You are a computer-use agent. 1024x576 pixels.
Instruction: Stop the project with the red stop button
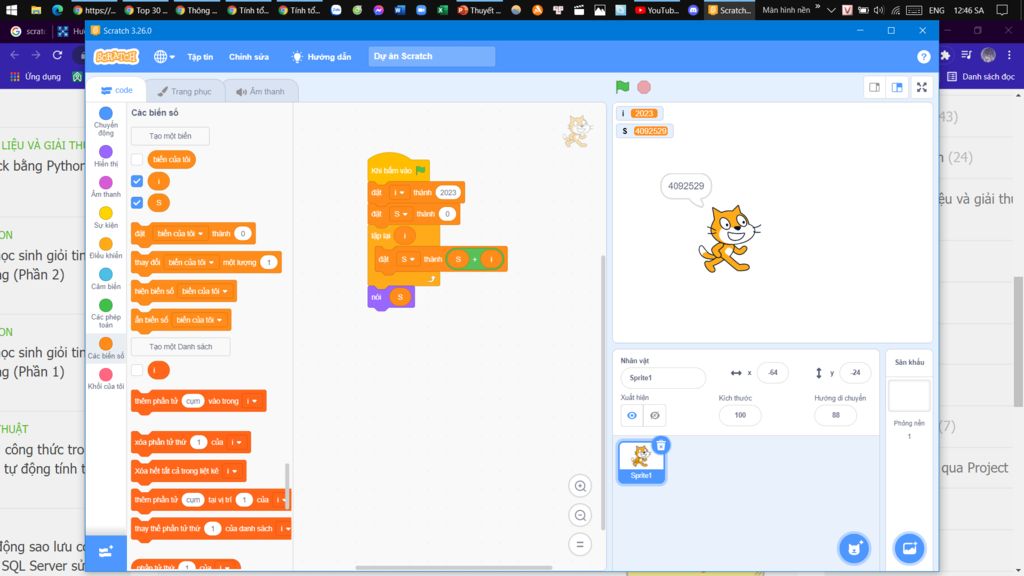(x=644, y=87)
